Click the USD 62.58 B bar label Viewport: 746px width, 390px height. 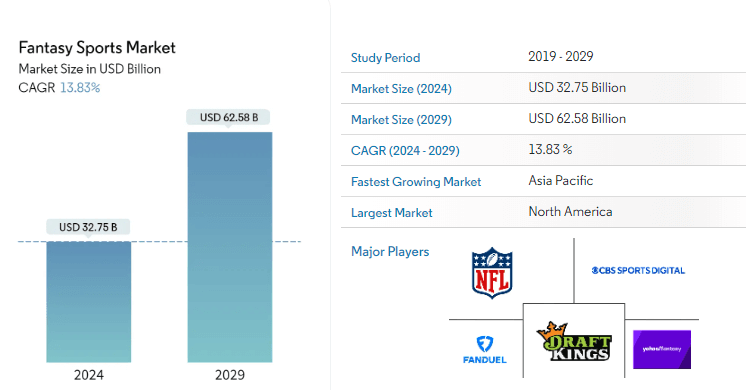pos(229,117)
